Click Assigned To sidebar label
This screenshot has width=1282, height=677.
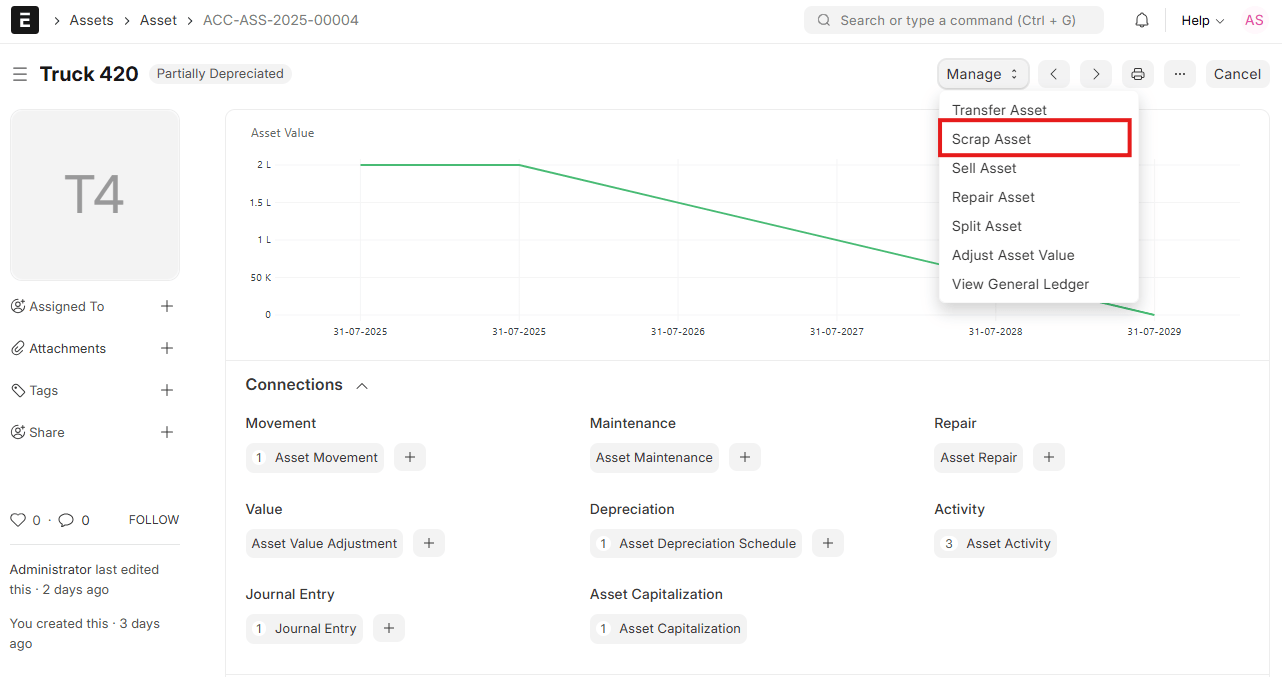click(x=66, y=306)
